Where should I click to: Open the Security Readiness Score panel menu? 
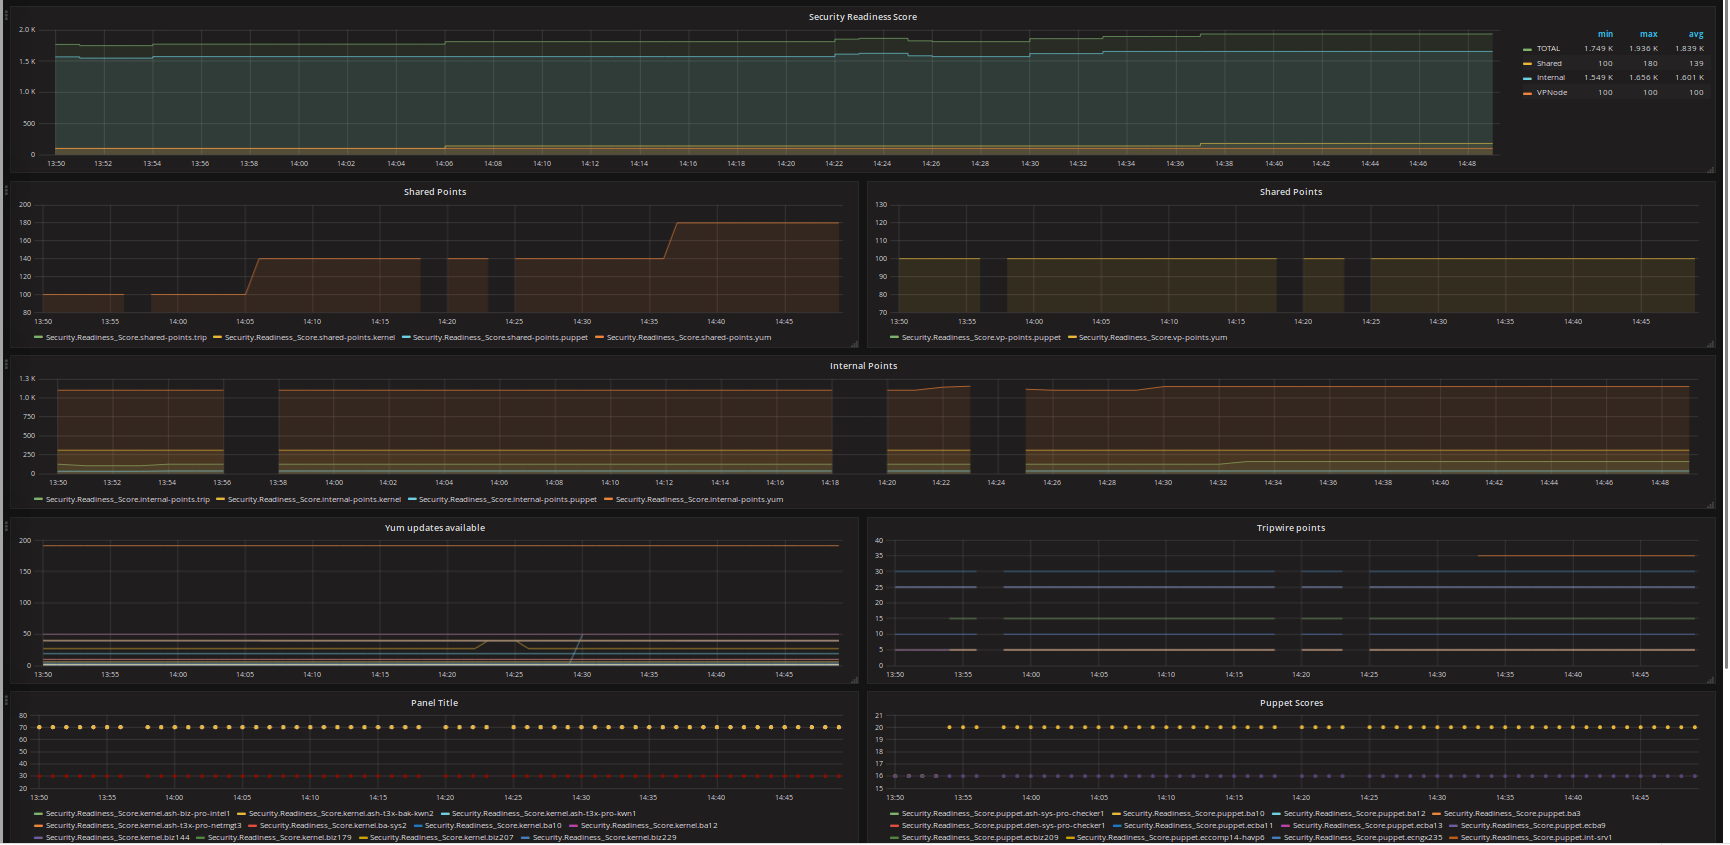(x=862, y=17)
